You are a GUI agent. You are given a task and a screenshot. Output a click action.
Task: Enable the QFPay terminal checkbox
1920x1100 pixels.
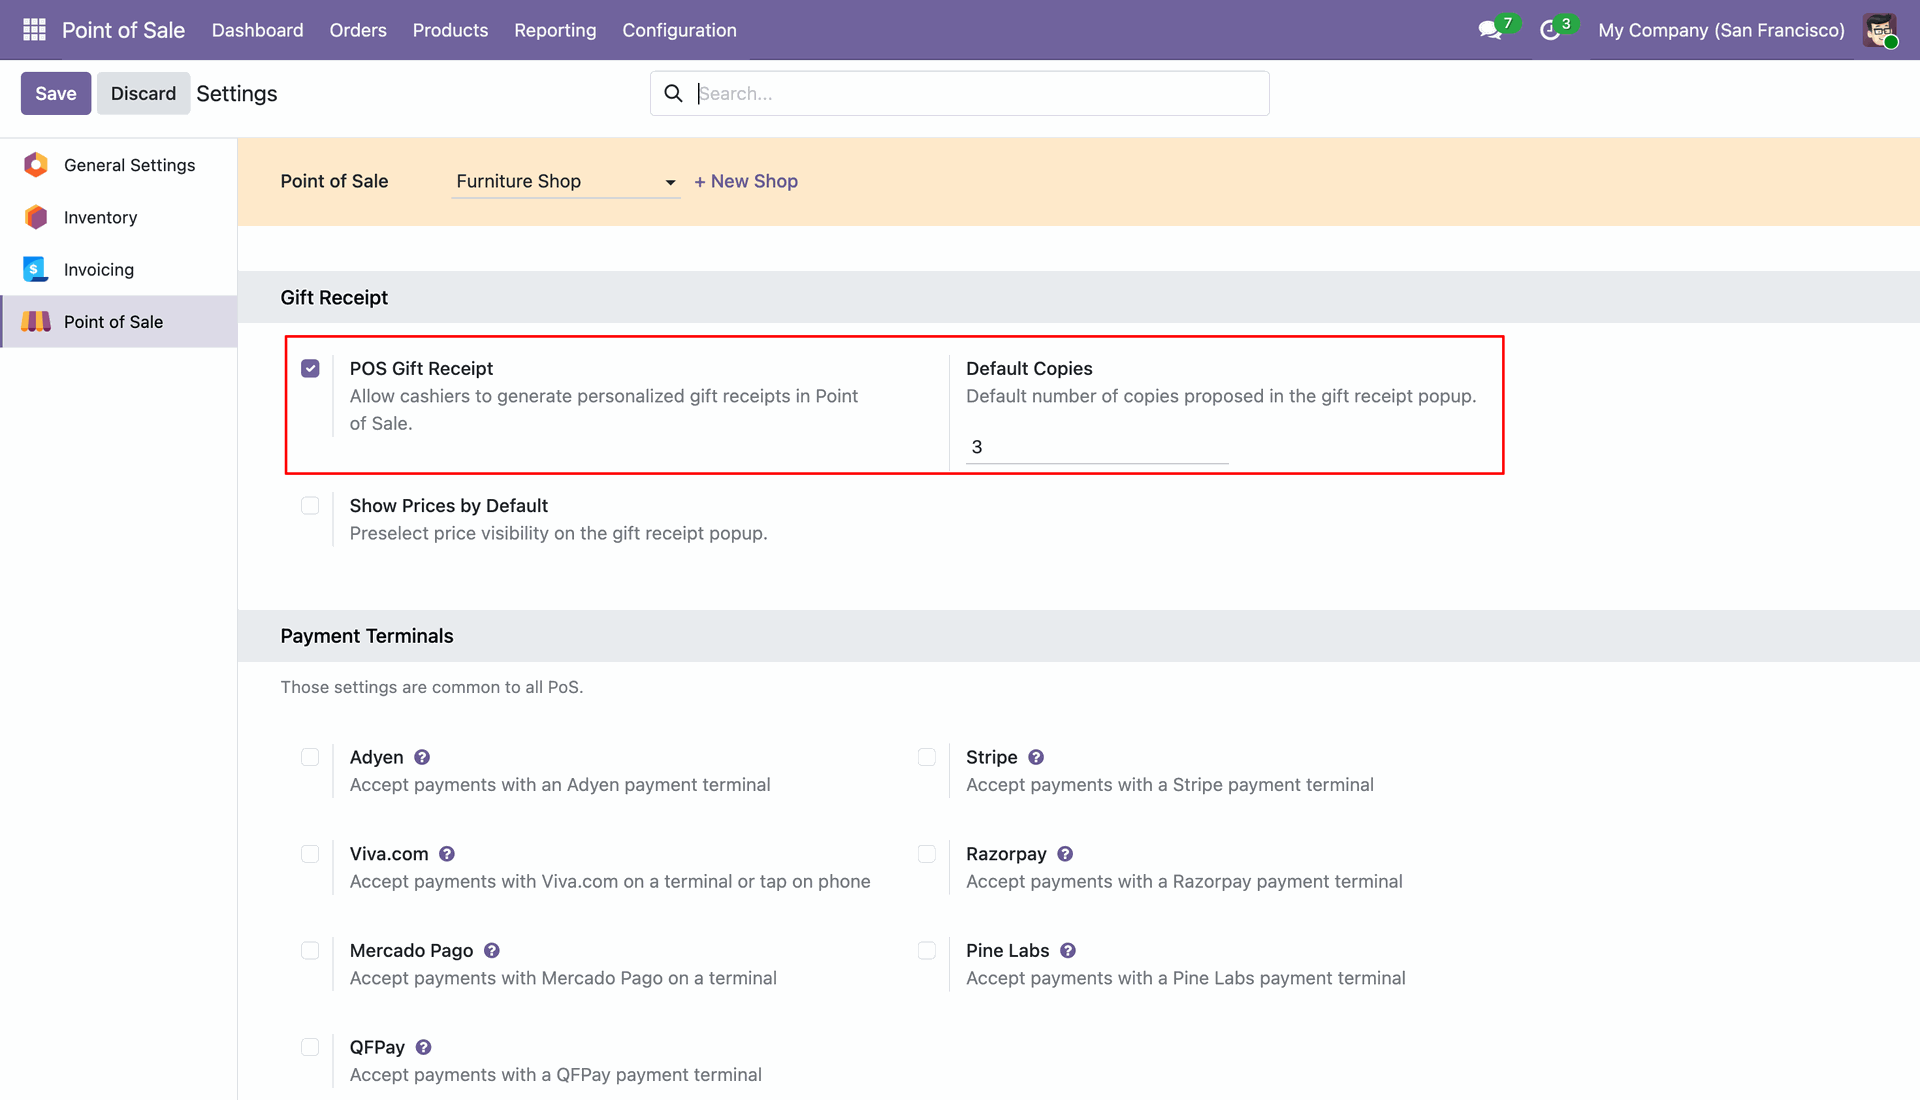coord(310,1047)
